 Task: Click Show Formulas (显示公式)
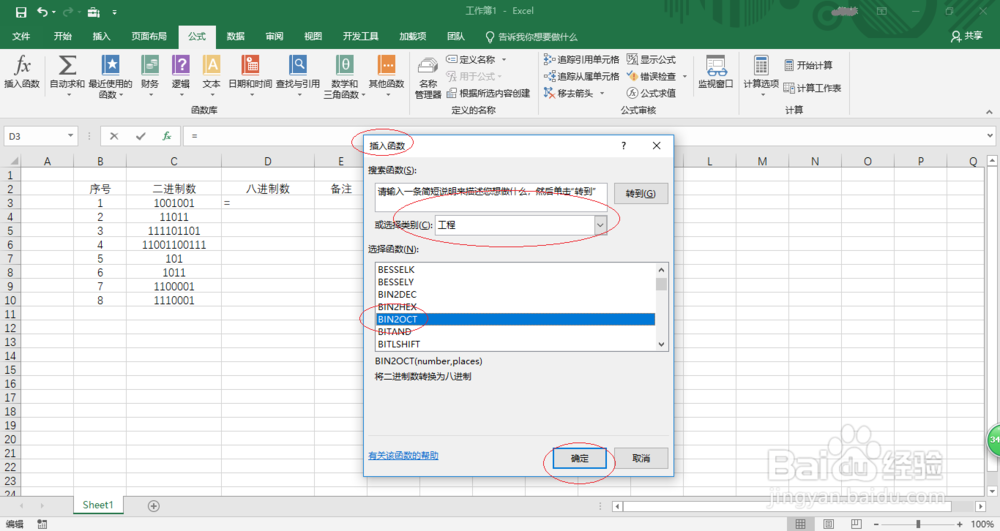click(651, 59)
